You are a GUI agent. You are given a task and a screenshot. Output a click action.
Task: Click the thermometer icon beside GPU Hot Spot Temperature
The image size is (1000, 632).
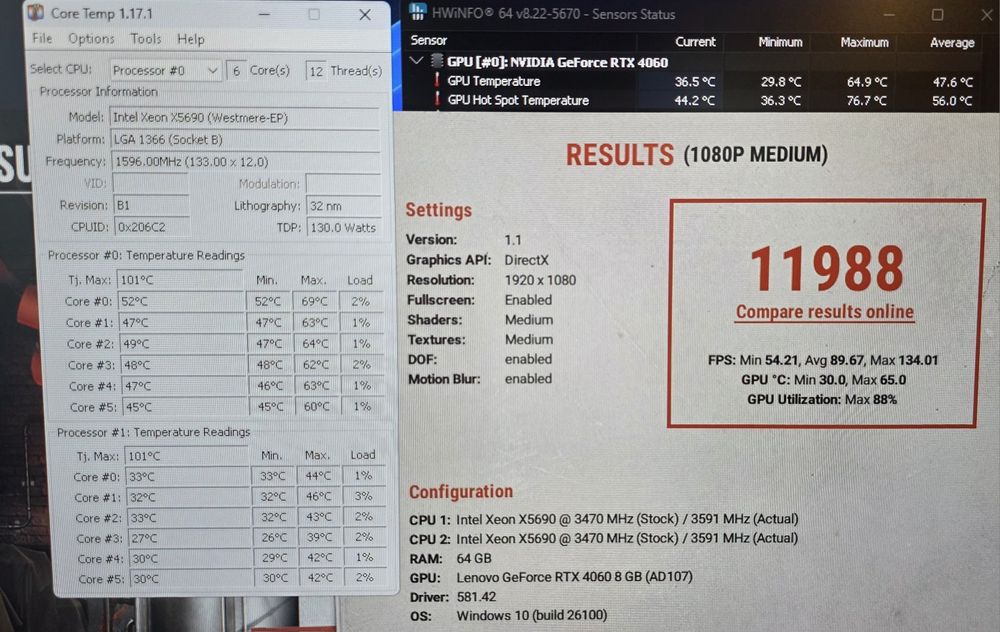click(x=437, y=99)
